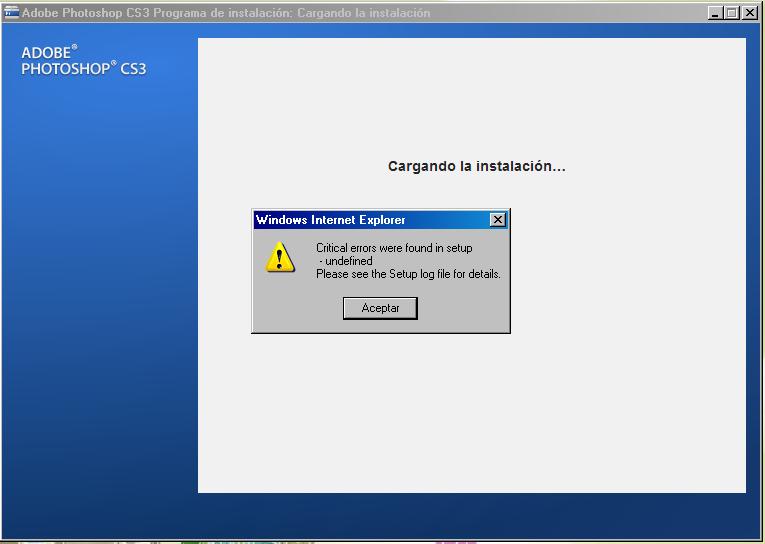765x544 pixels.
Task: Maximize the Photoshop CS3 installer window
Action: (731, 13)
